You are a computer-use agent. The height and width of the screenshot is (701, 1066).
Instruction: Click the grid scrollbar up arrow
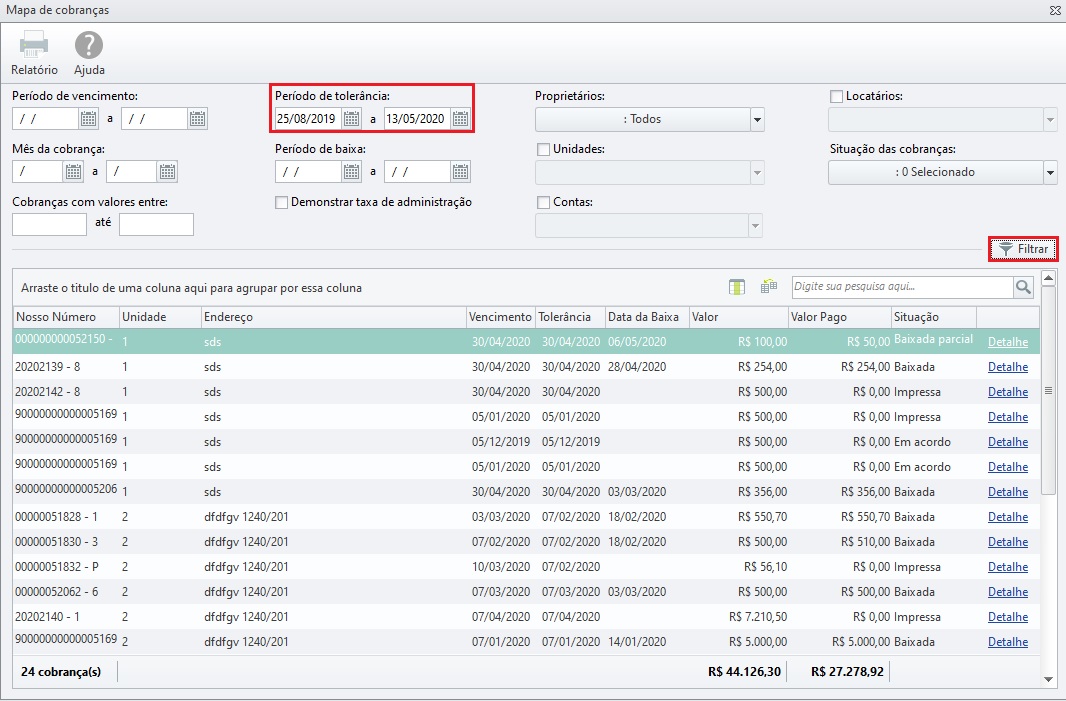point(1048,277)
